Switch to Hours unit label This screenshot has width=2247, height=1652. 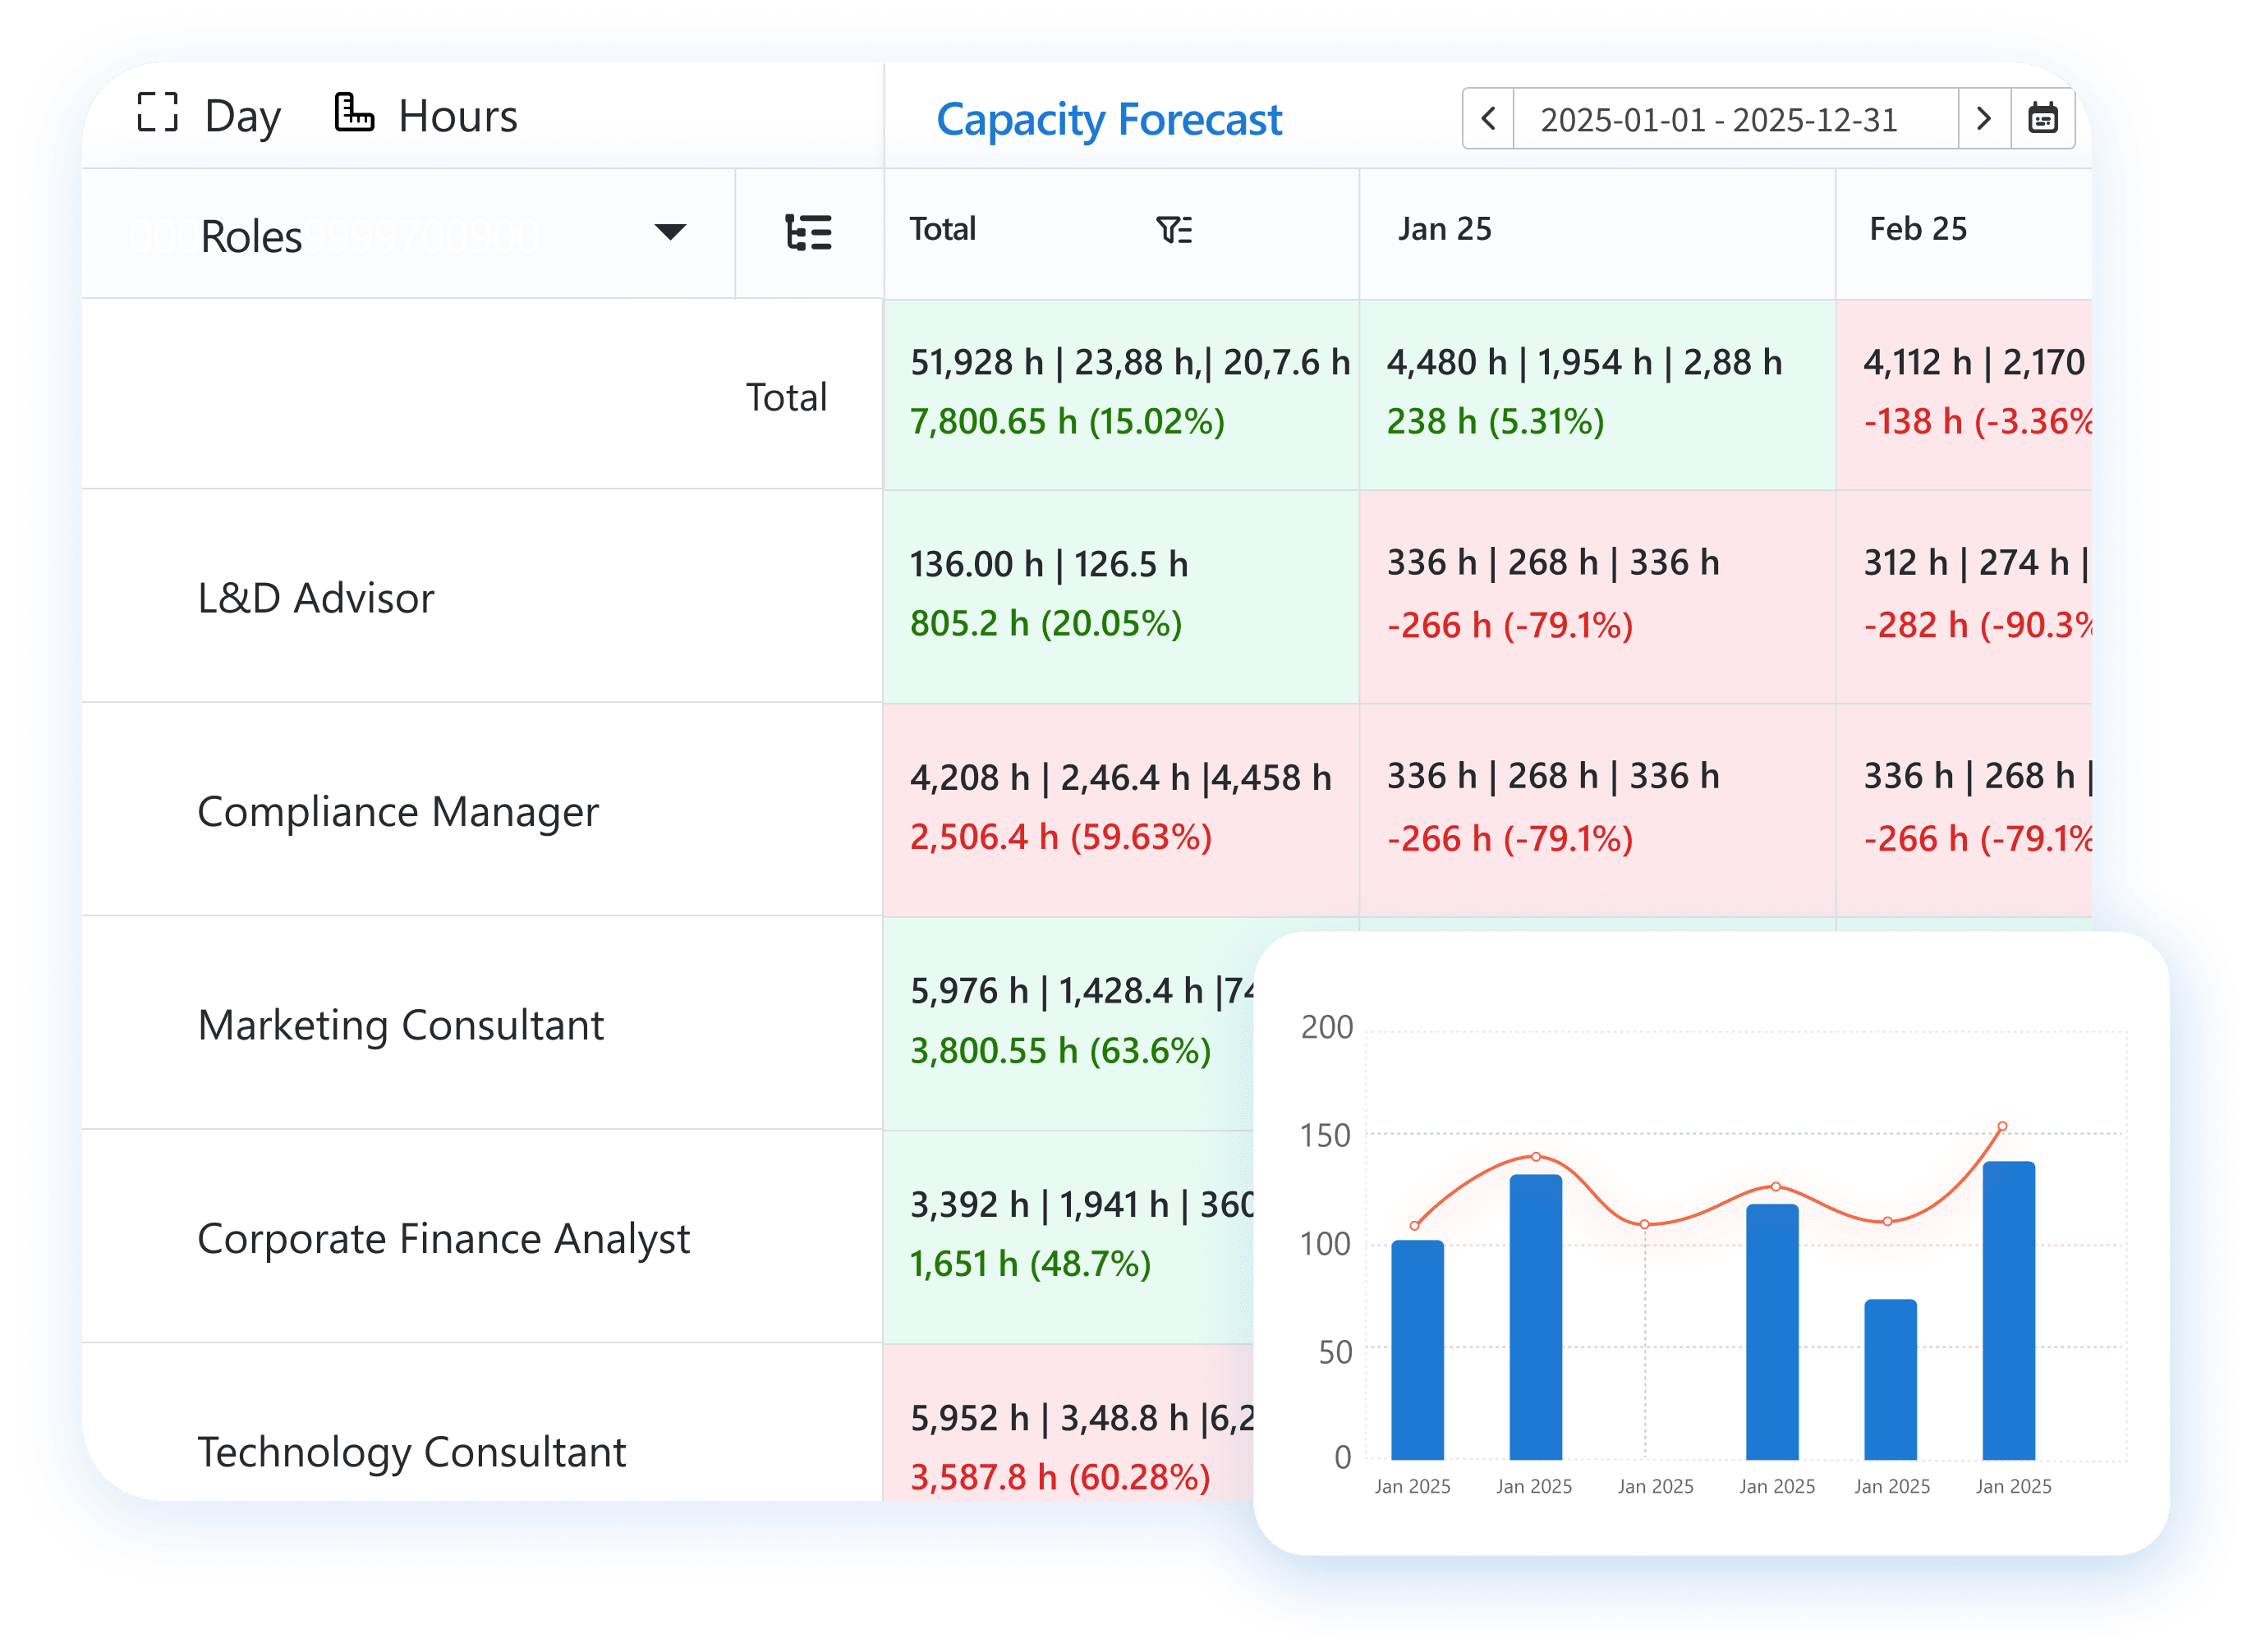[x=457, y=116]
